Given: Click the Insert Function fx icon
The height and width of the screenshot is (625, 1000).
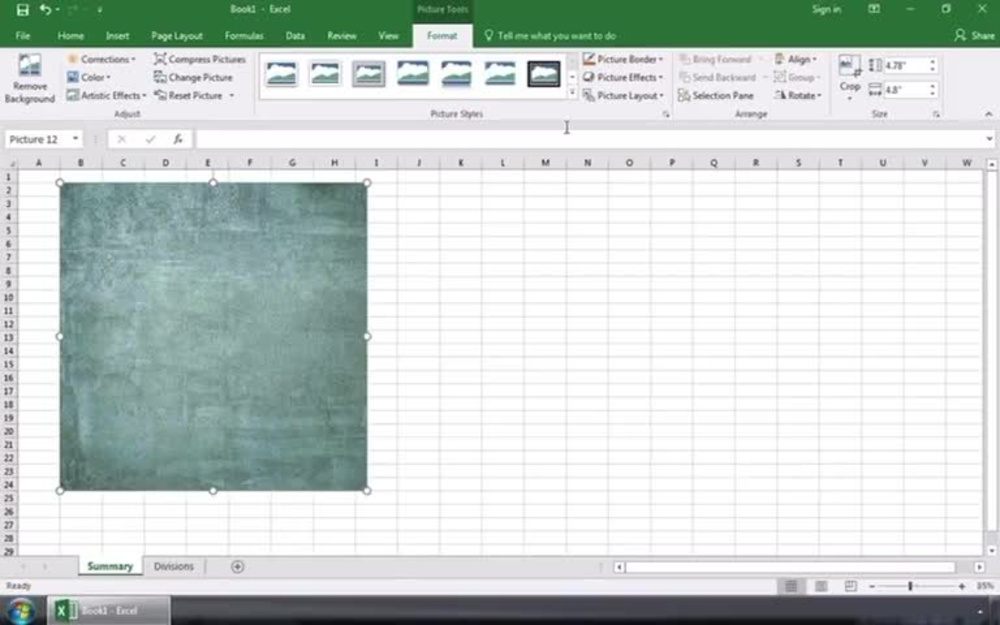Looking at the screenshot, I should tap(178, 139).
